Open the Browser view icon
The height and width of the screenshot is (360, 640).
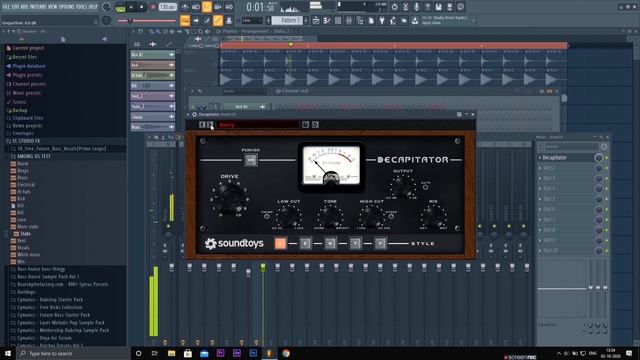(360, 20)
